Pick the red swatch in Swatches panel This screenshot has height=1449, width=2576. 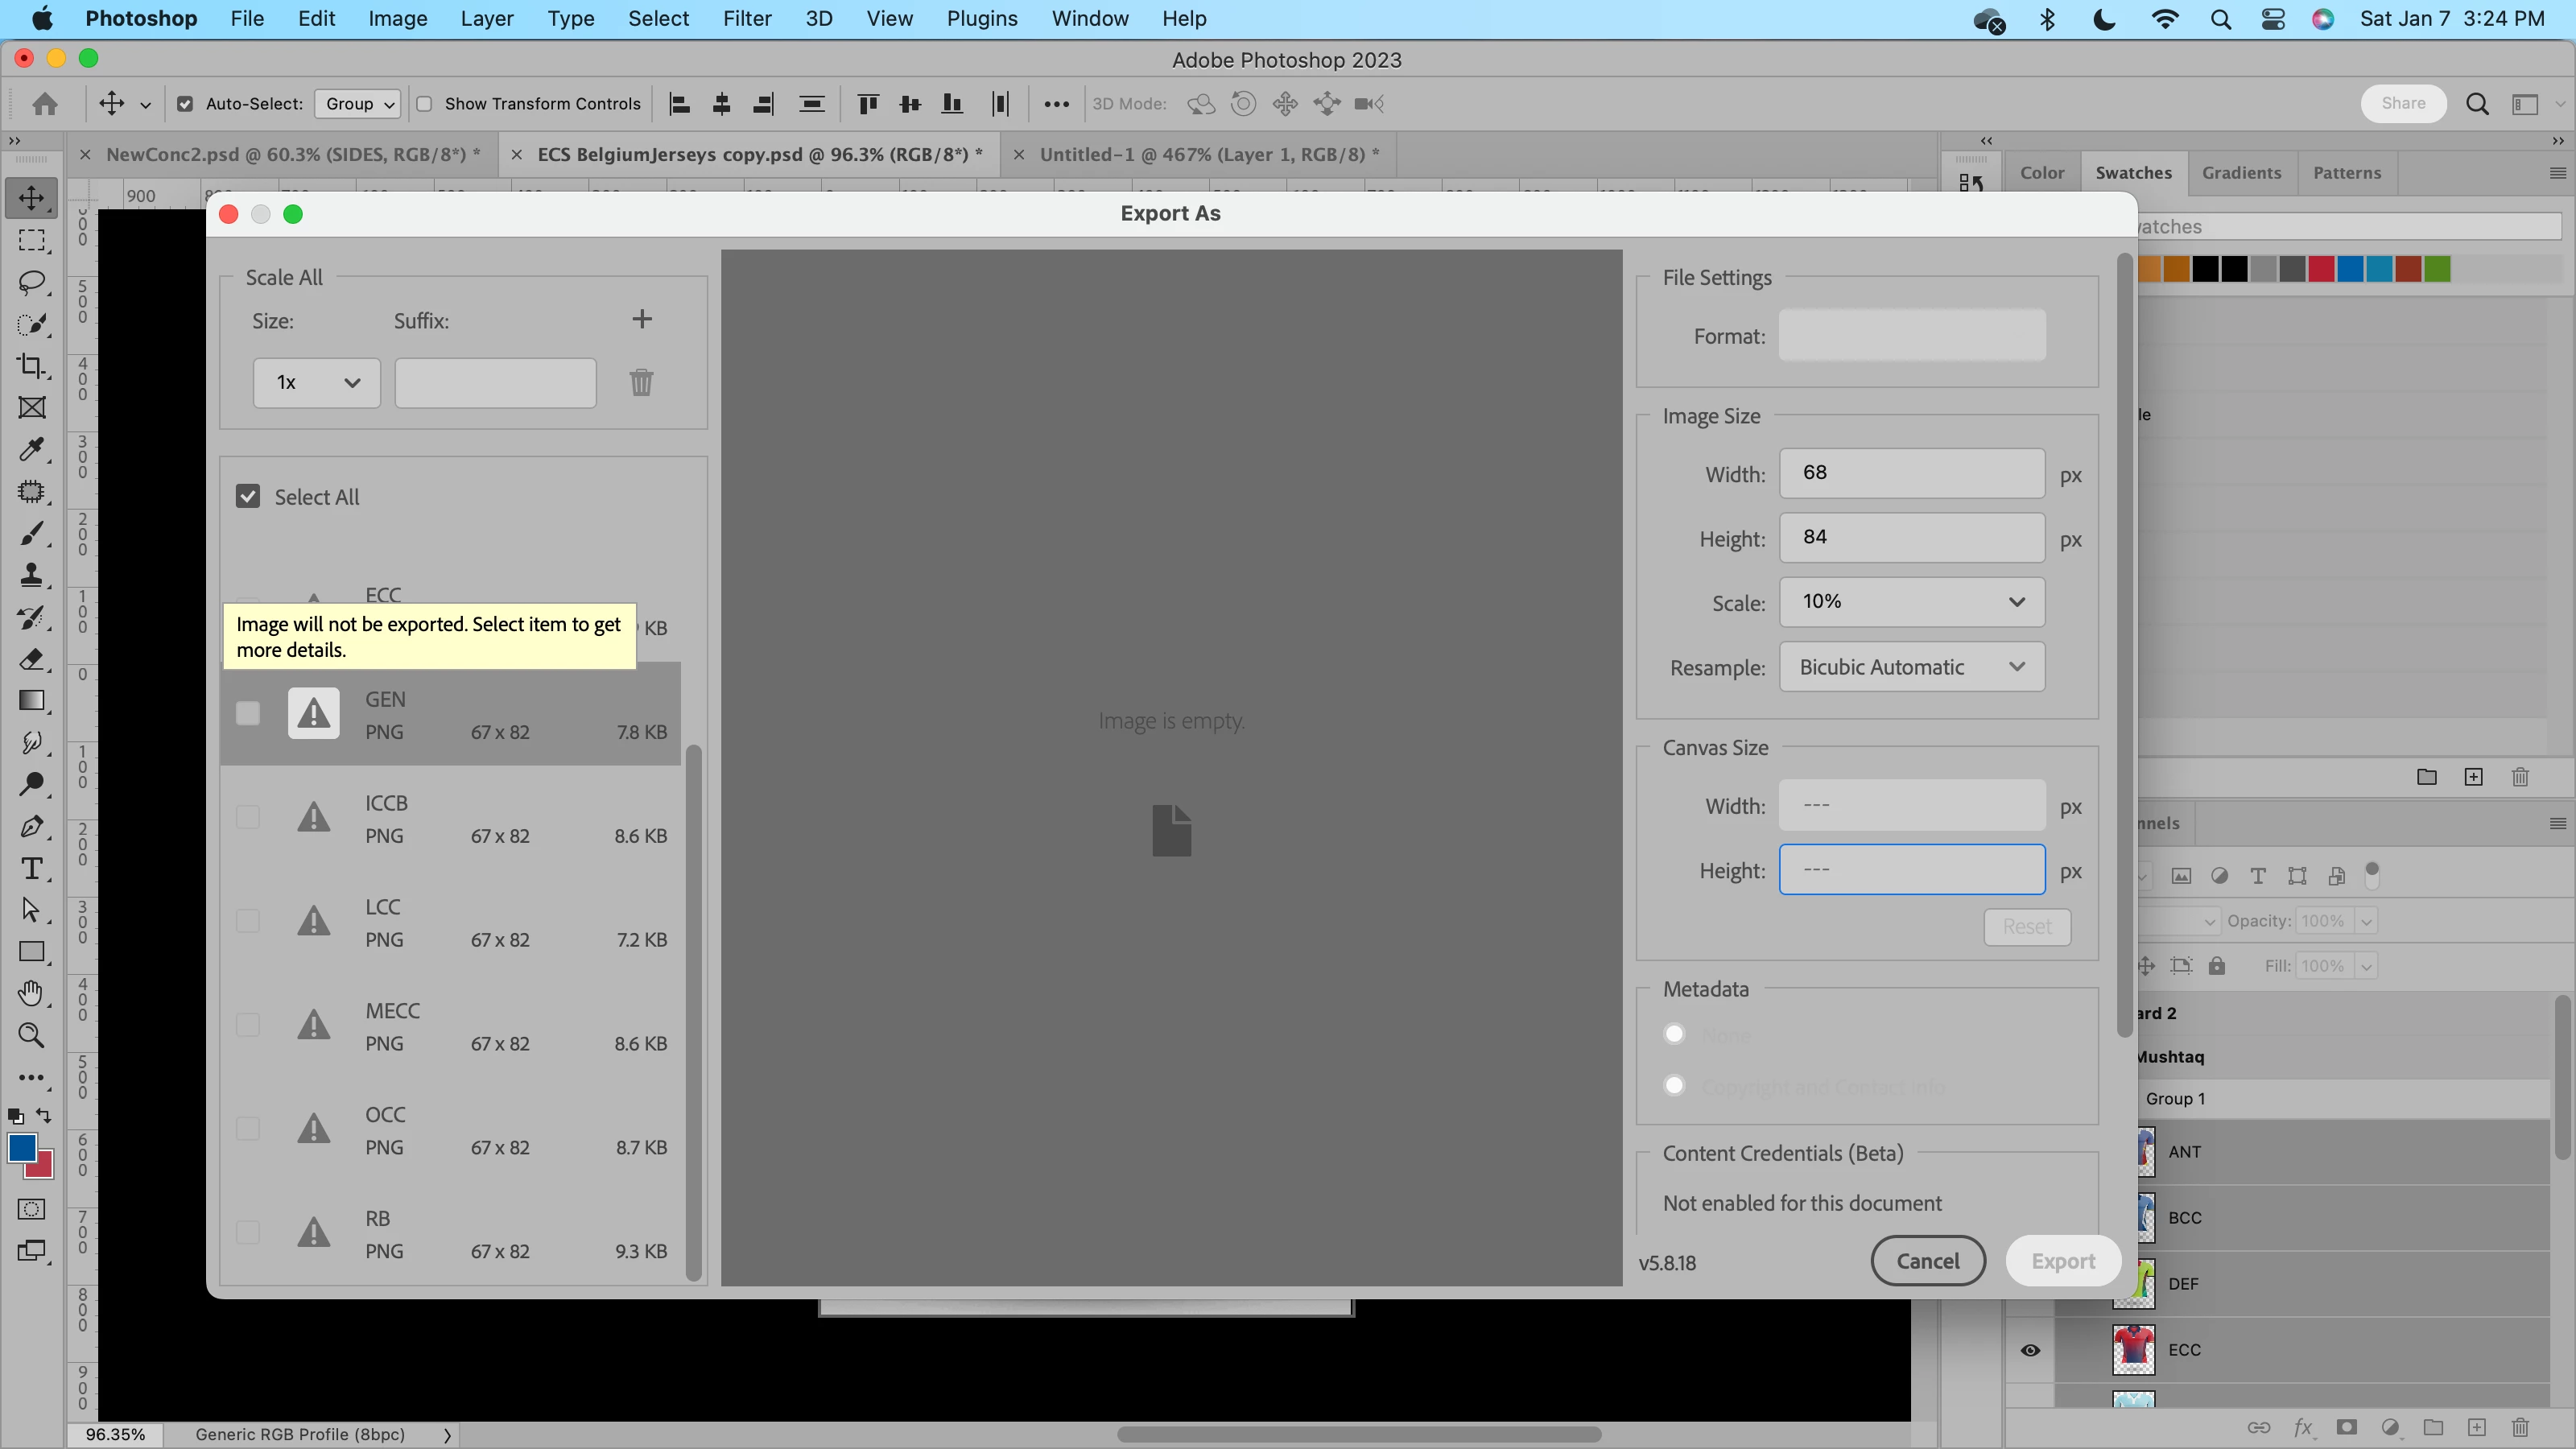pos(2321,269)
